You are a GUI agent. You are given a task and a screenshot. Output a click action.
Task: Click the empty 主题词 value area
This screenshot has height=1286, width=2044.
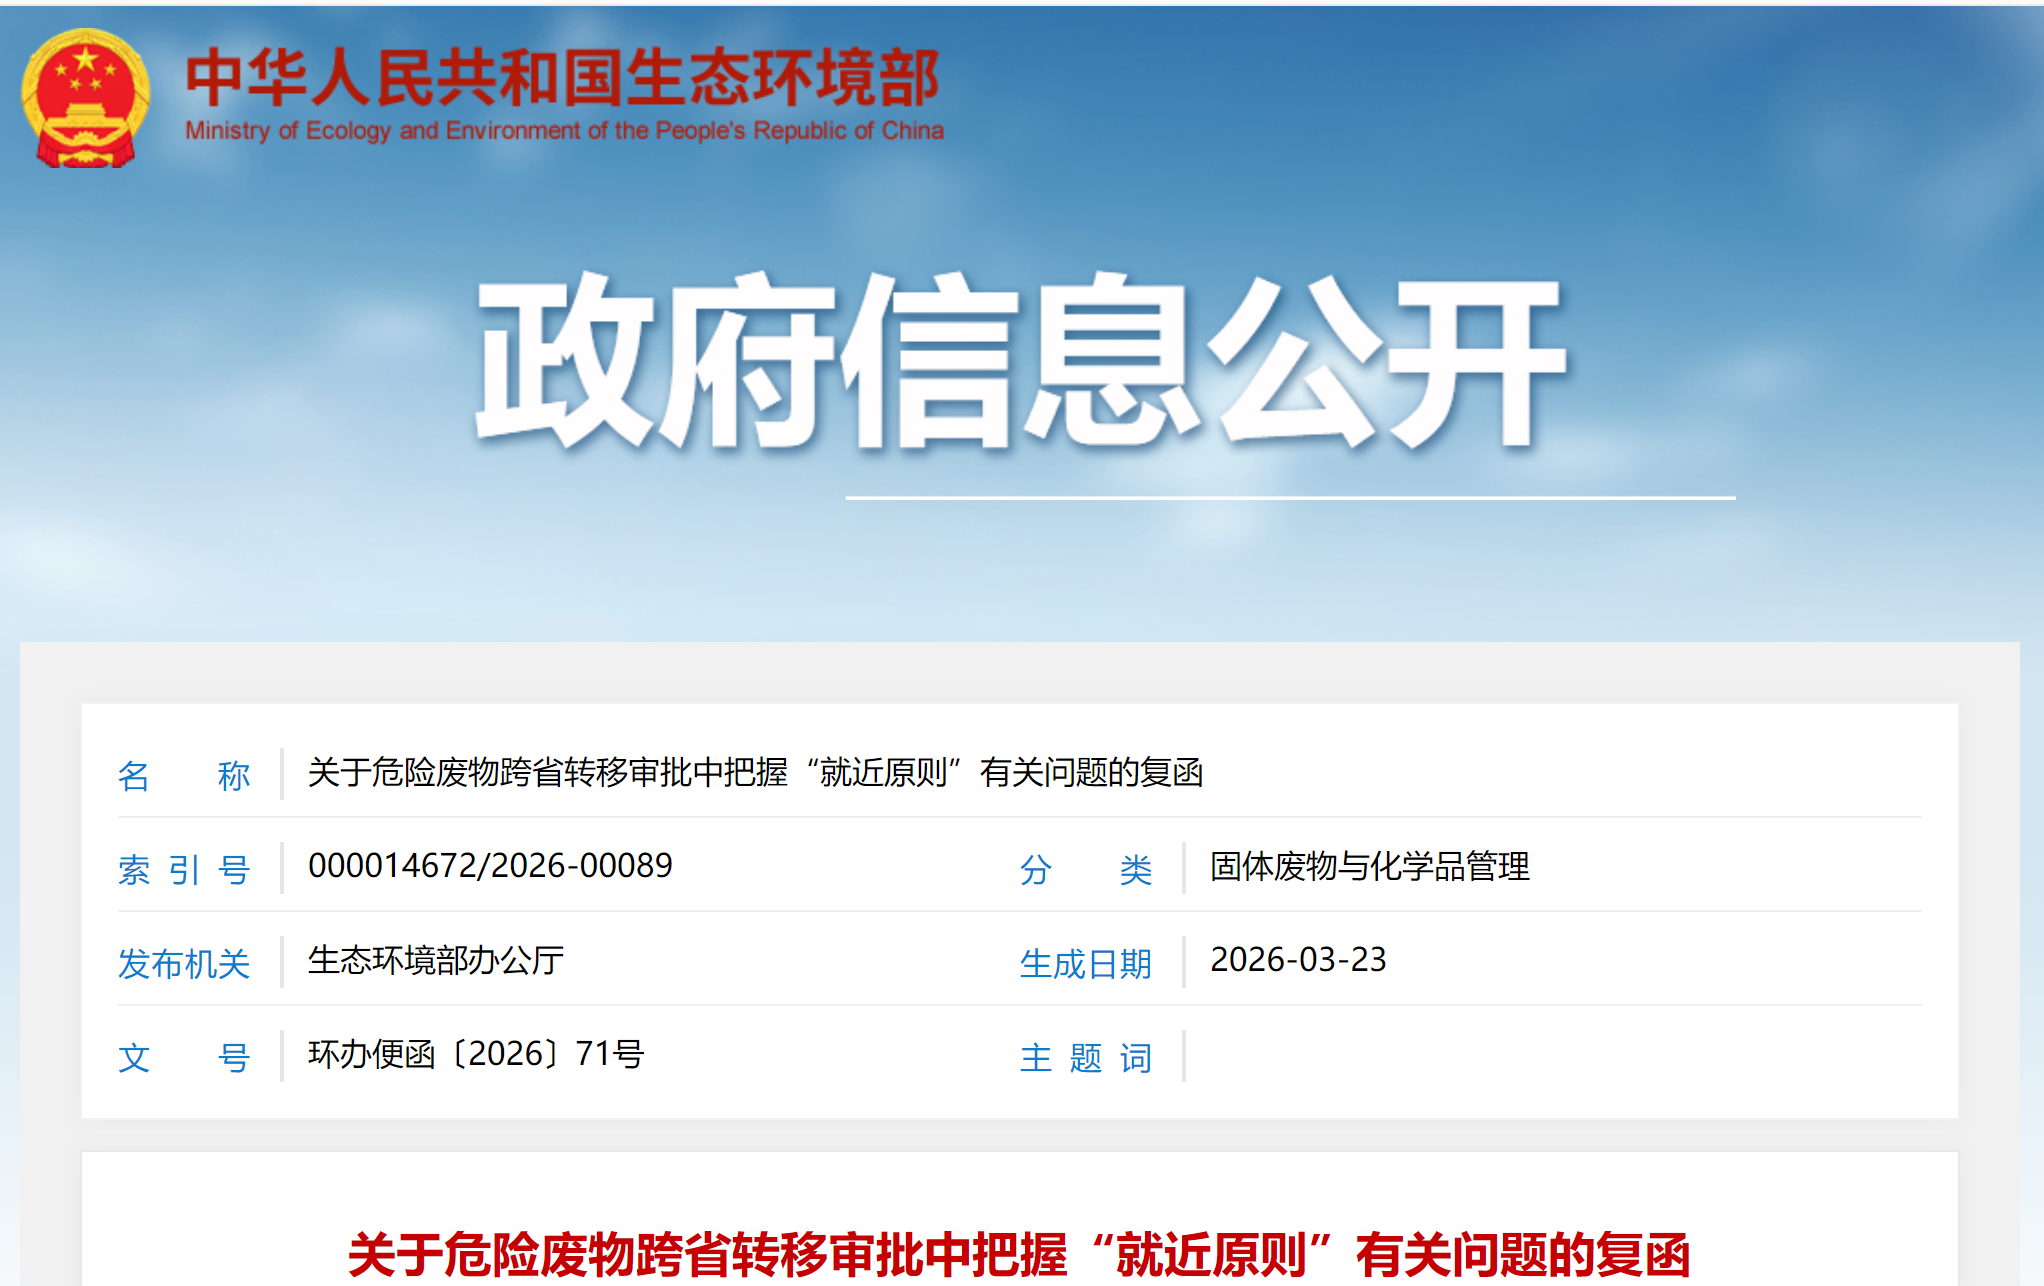[x=1400, y=1057]
